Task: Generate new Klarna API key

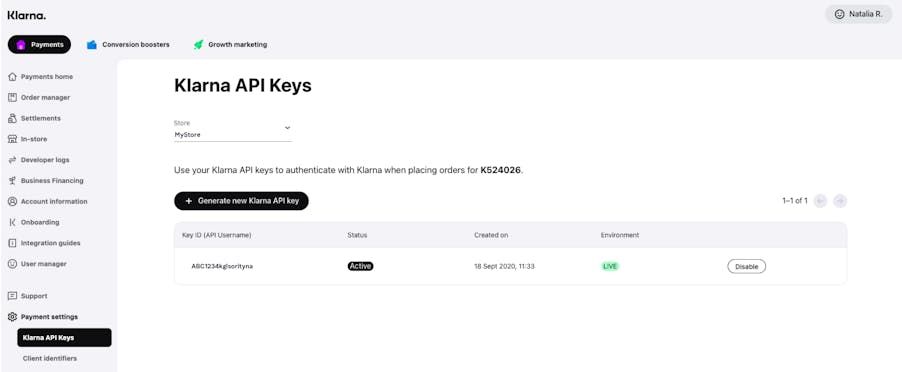Action: pyautogui.click(x=242, y=201)
